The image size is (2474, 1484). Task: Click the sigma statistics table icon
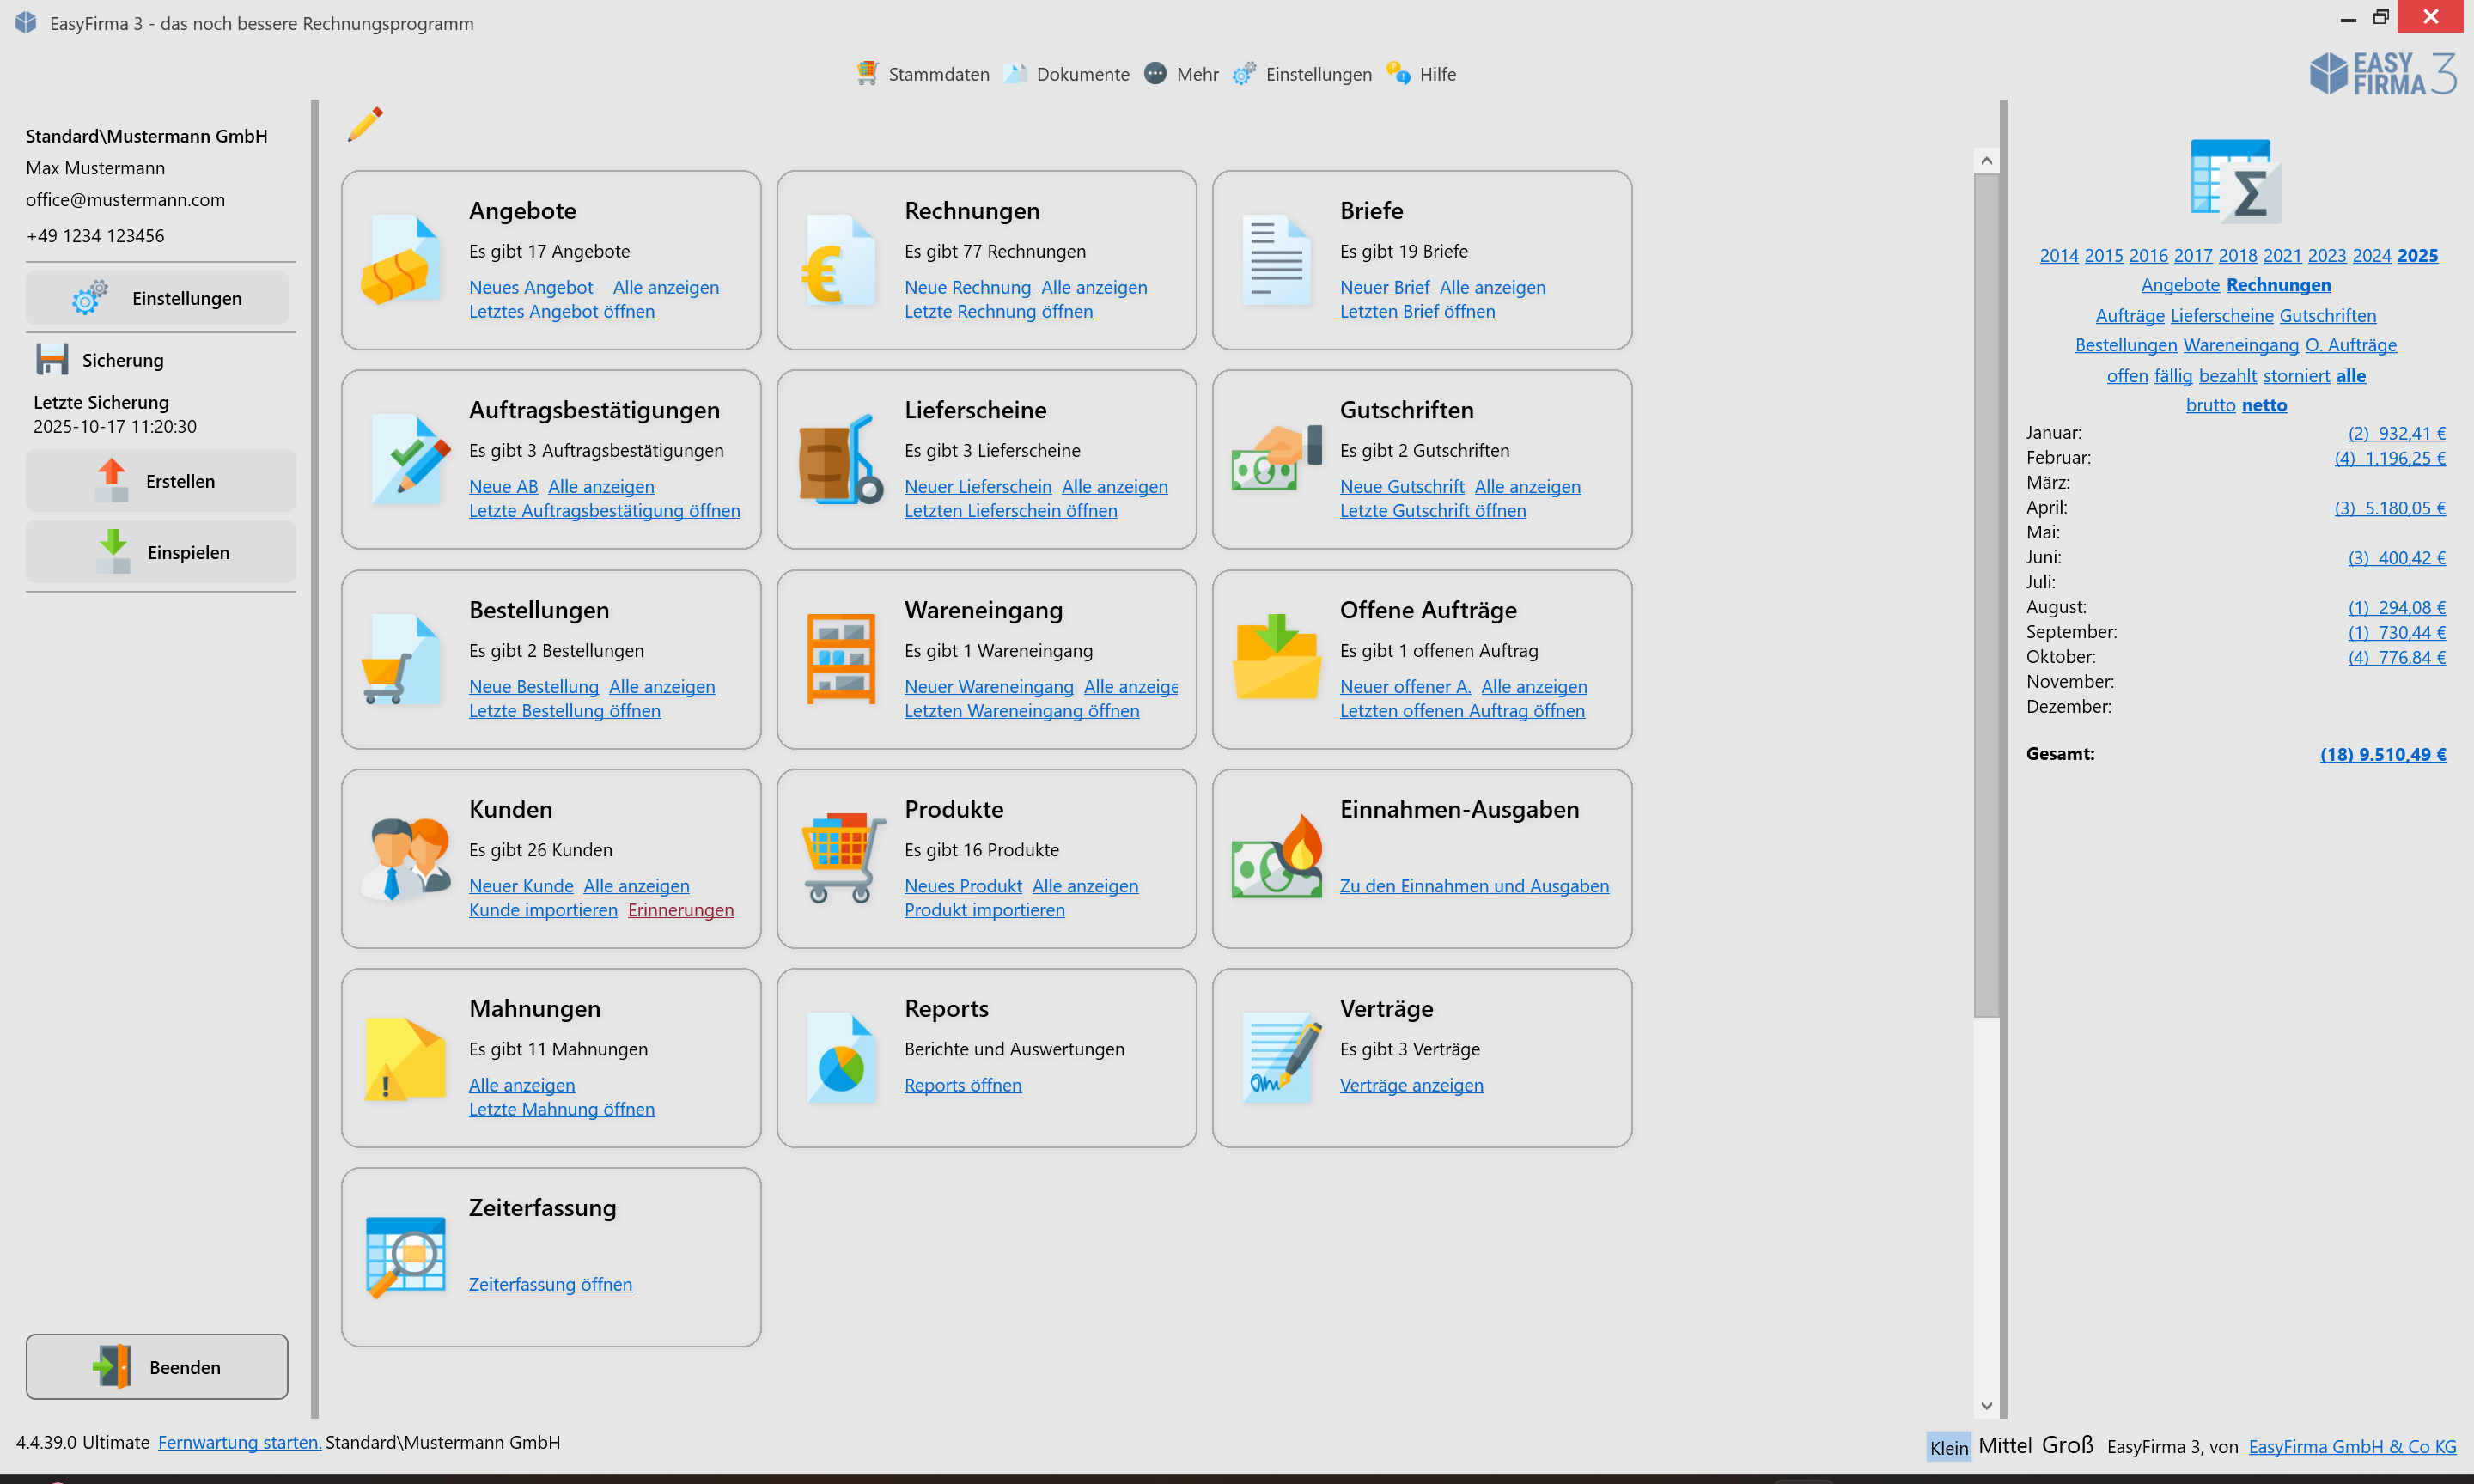point(2235,182)
